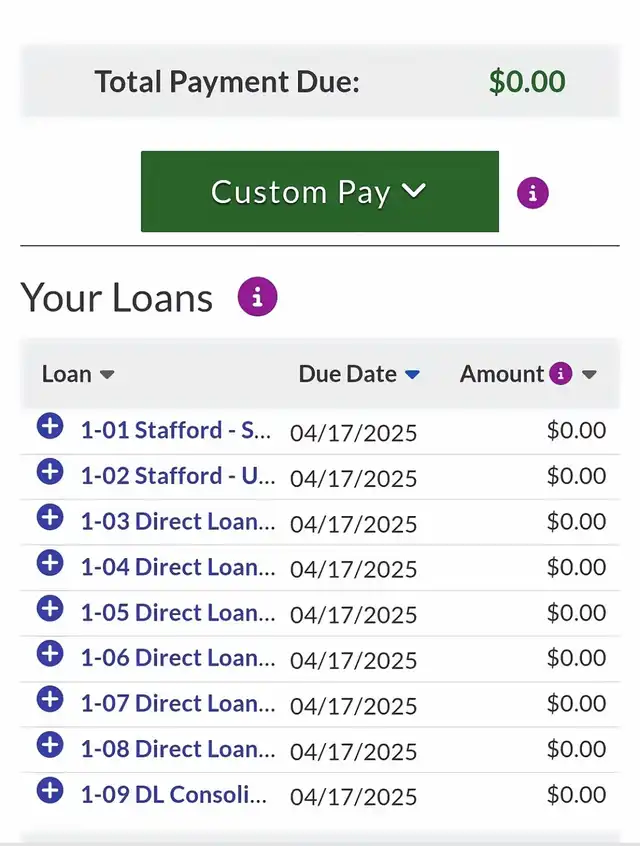Click info icon in Amount column header
This screenshot has width=640, height=846.
click(561, 374)
